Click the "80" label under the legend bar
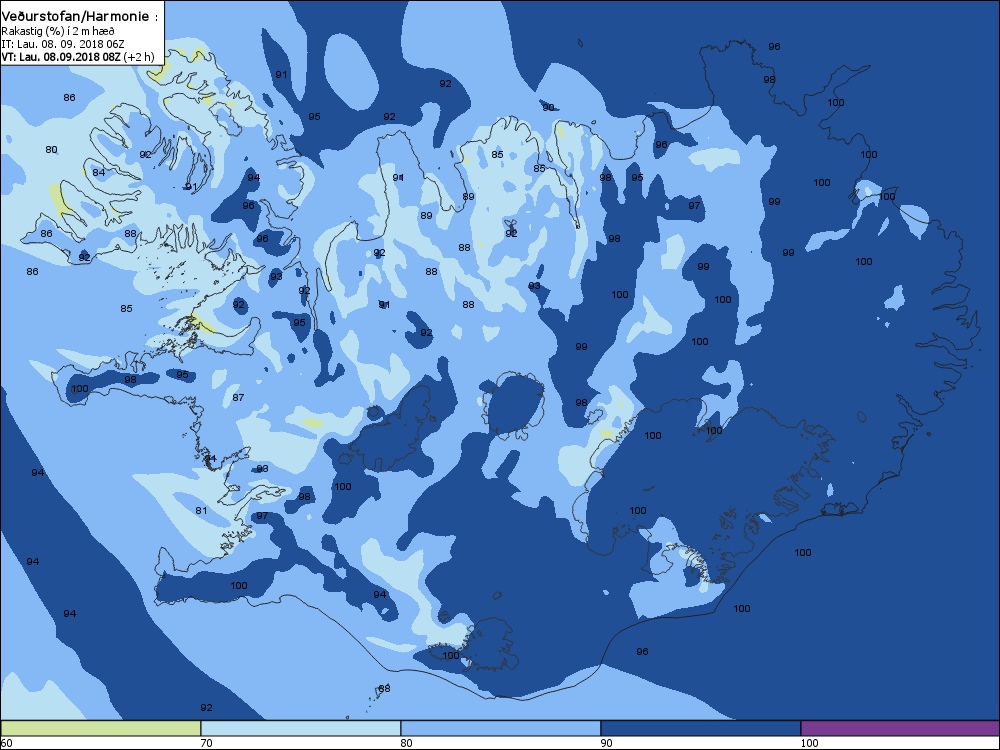This screenshot has width=1000, height=750. click(406, 743)
